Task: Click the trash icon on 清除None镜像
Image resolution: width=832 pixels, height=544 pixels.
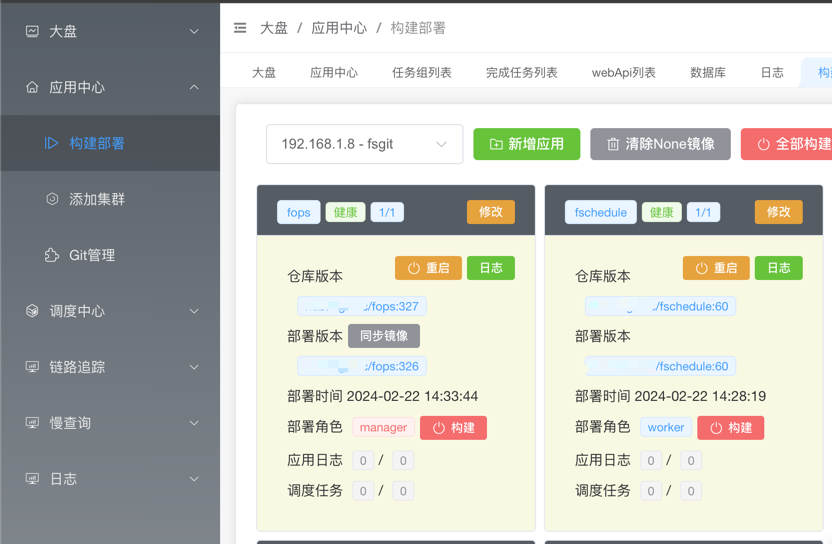Action: click(613, 144)
